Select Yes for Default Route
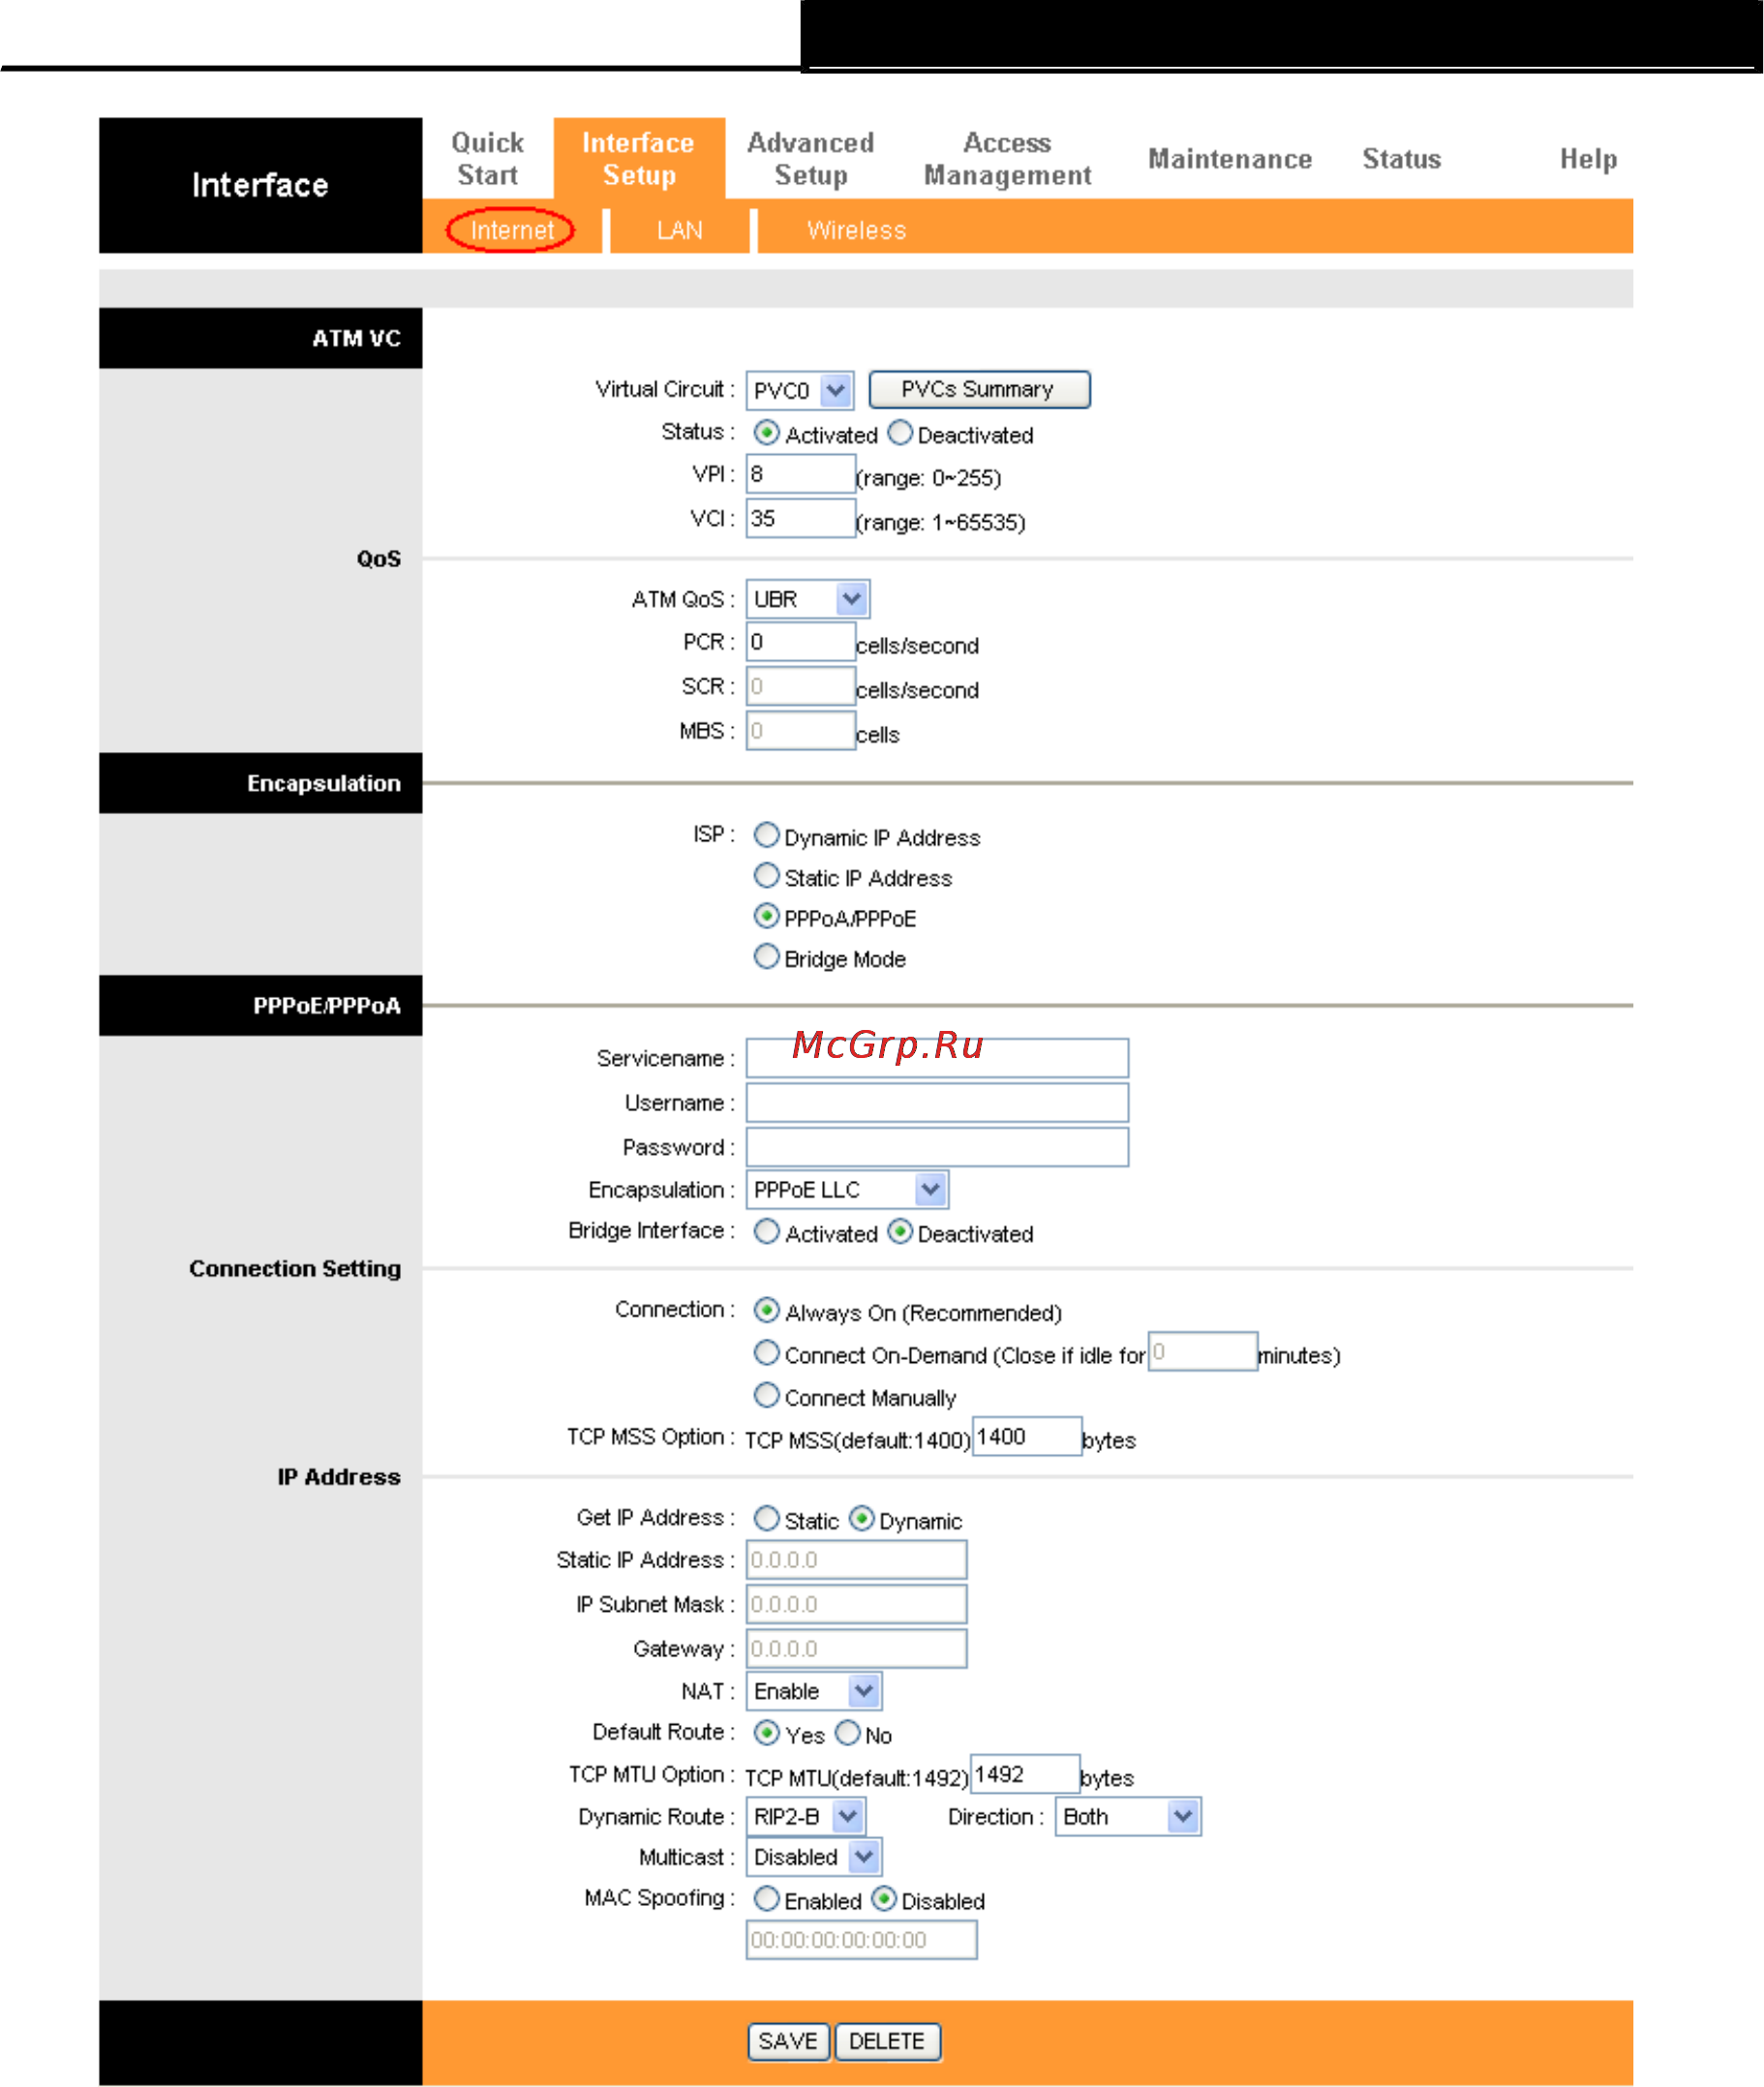 click(767, 1732)
